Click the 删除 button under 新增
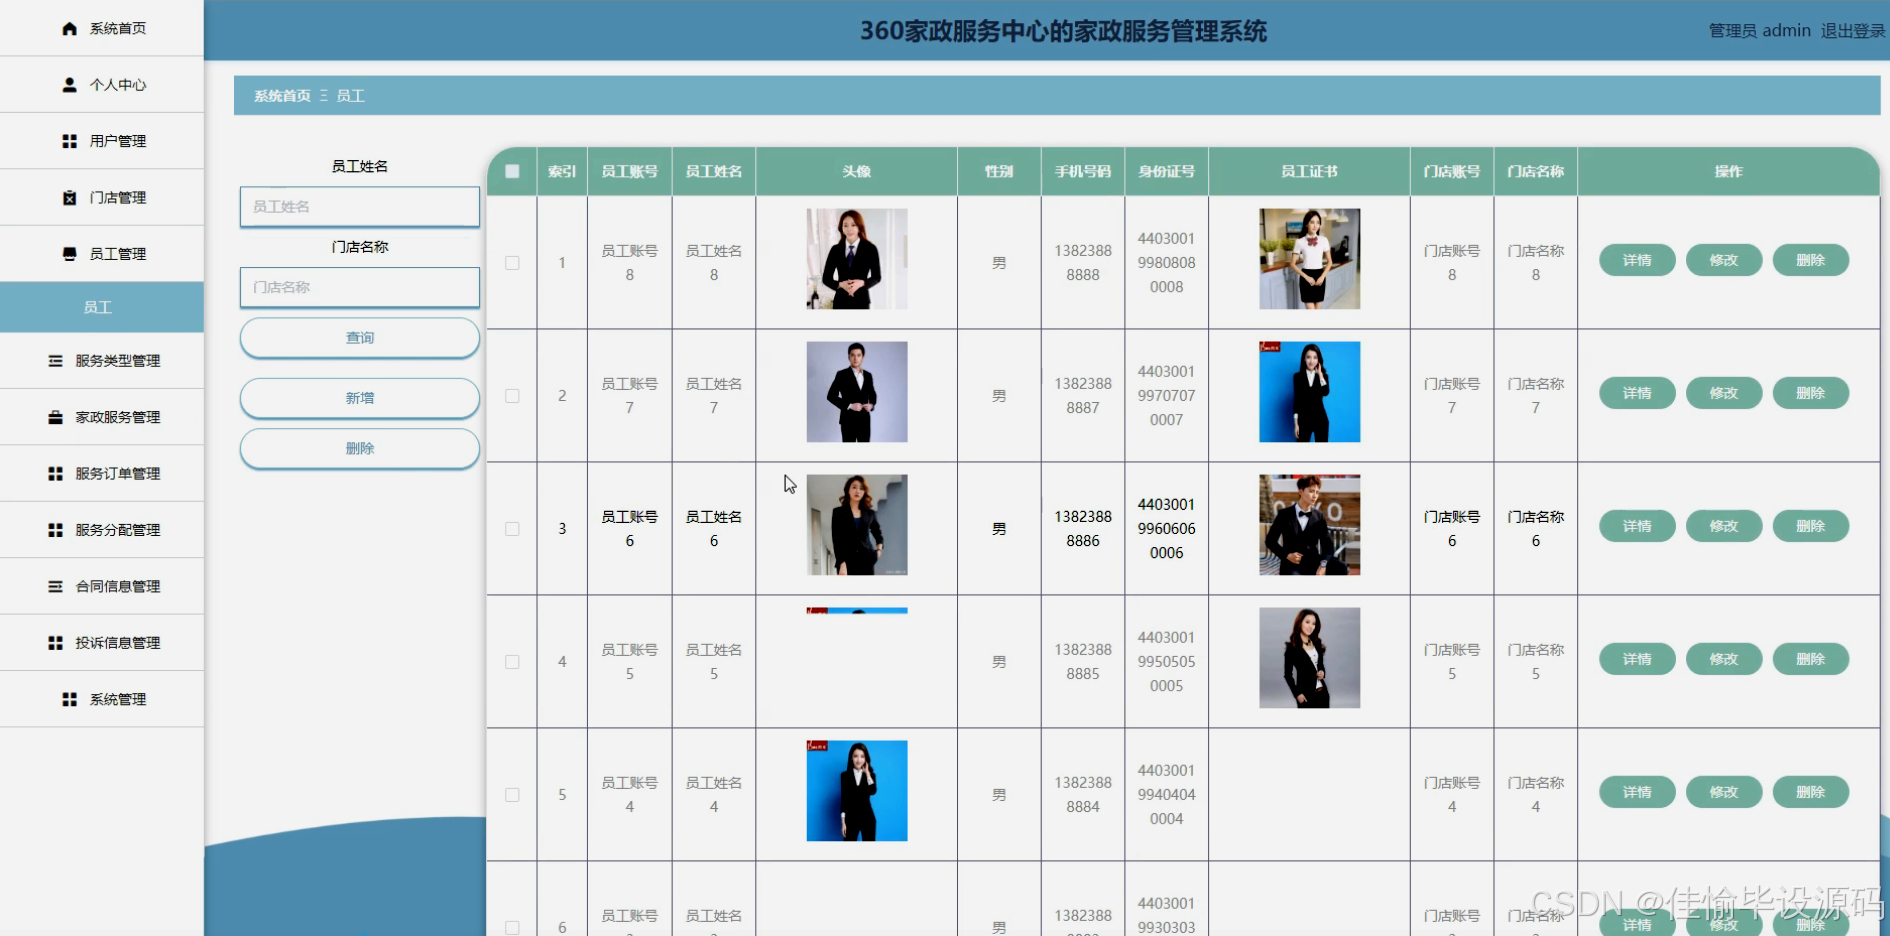Viewport: 1890px width, 936px height. pos(360,449)
